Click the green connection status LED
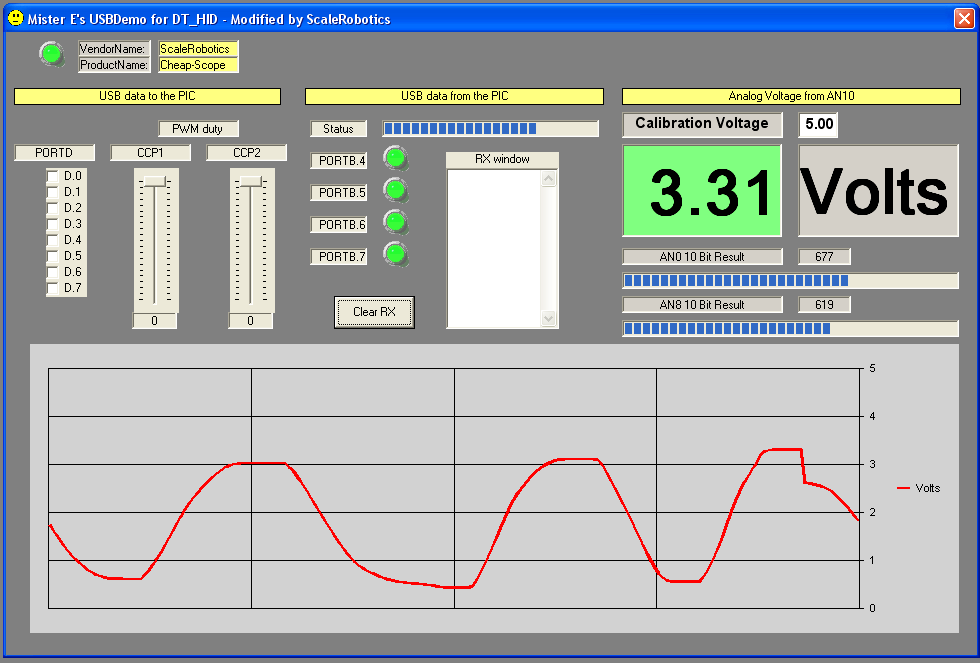The height and width of the screenshot is (663, 980). (x=50, y=55)
